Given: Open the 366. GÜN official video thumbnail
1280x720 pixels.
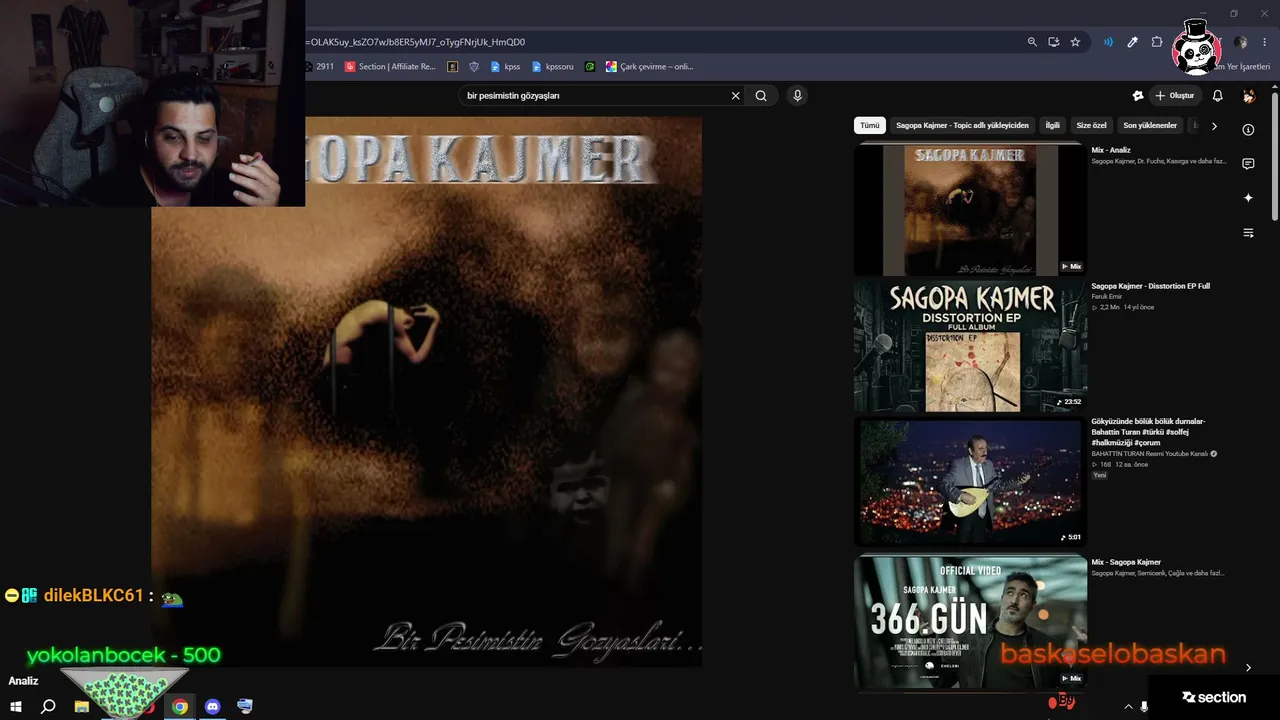Looking at the screenshot, I should (x=970, y=621).
